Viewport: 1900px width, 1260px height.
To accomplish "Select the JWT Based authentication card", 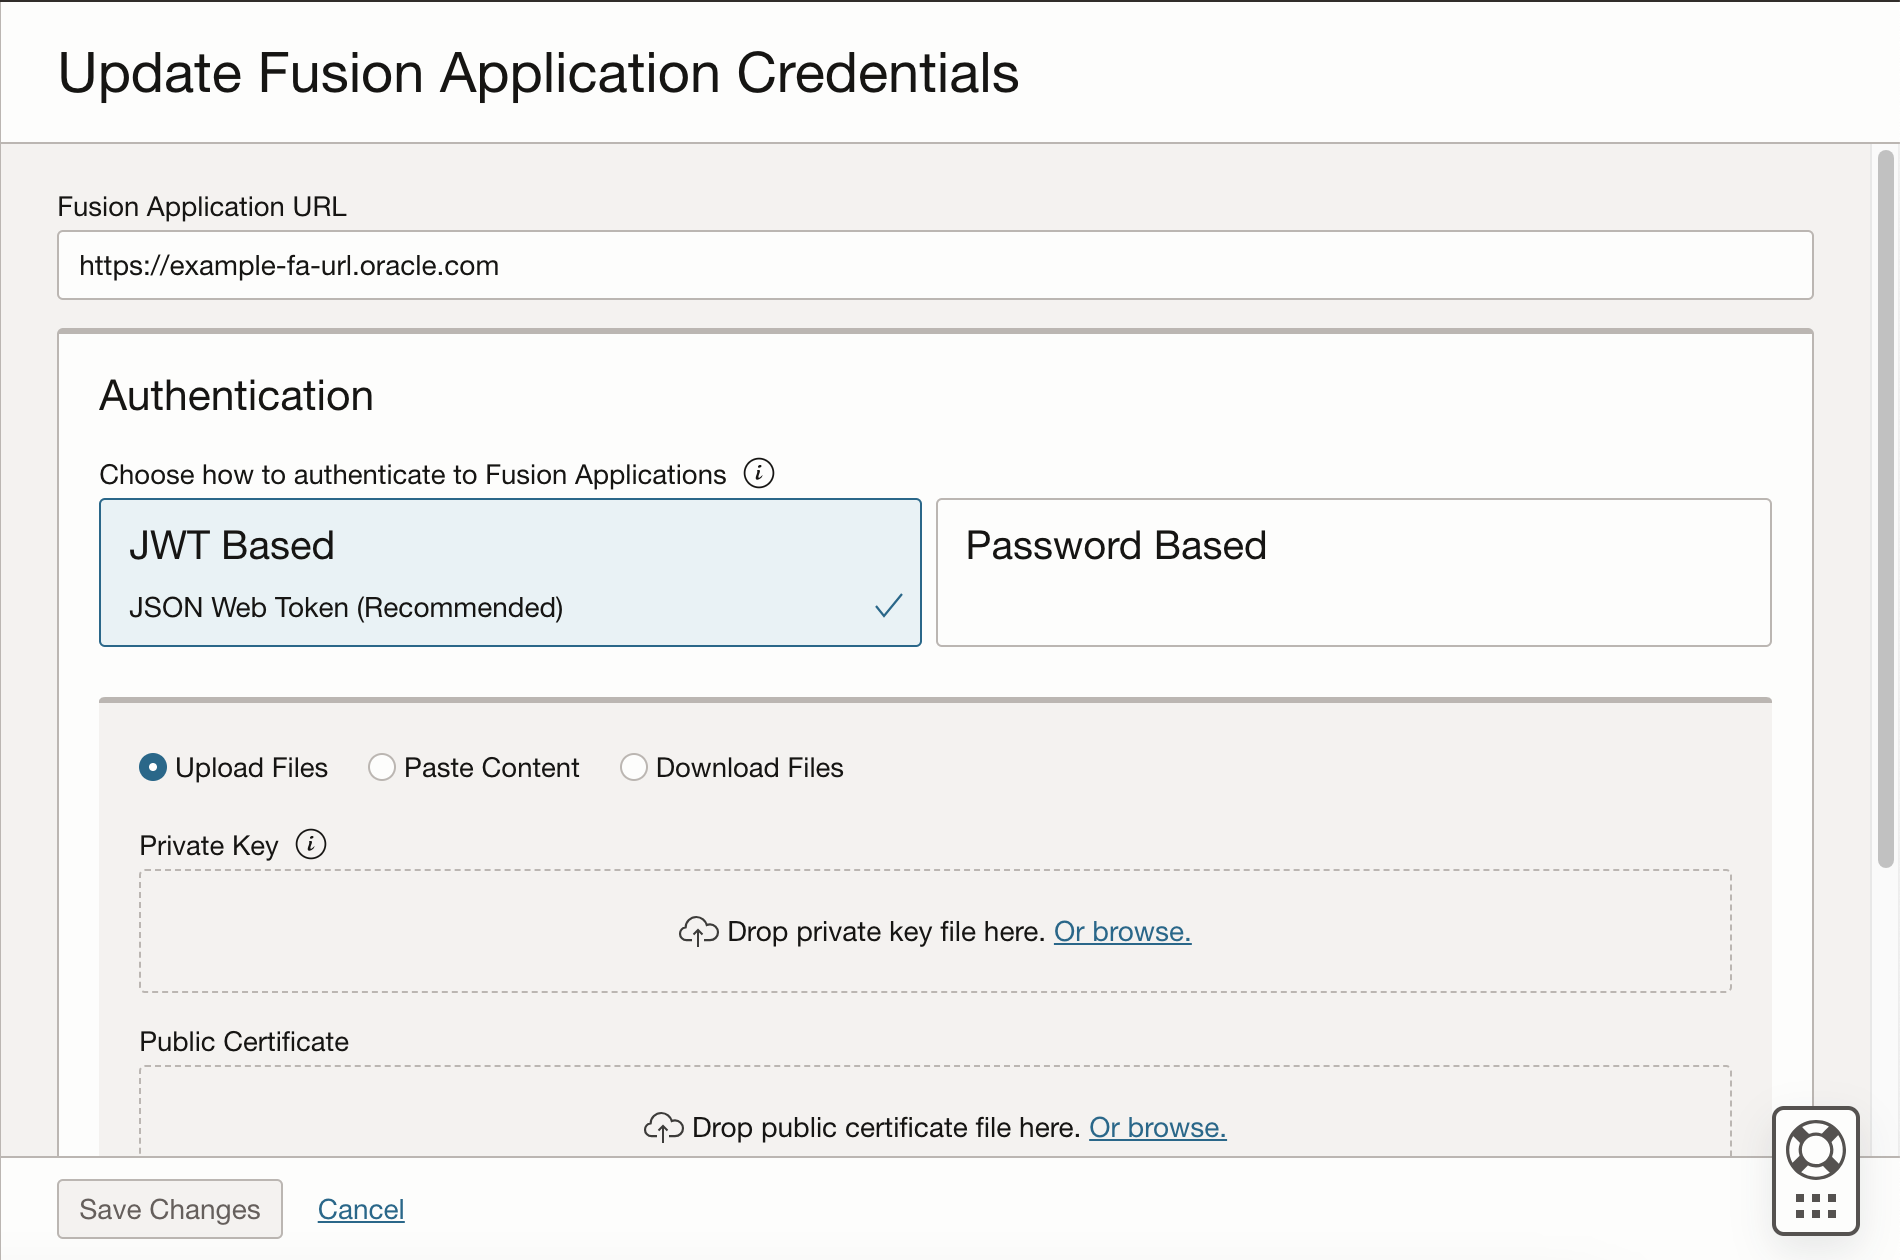I will pos(510,572).
